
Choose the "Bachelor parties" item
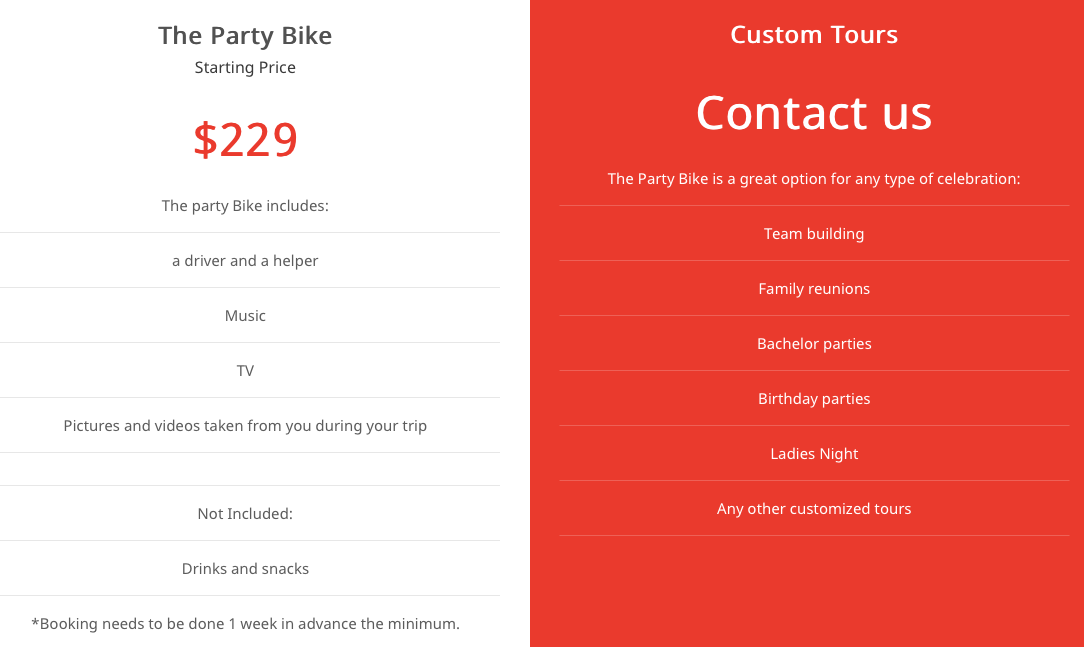[x=814, y=344]
